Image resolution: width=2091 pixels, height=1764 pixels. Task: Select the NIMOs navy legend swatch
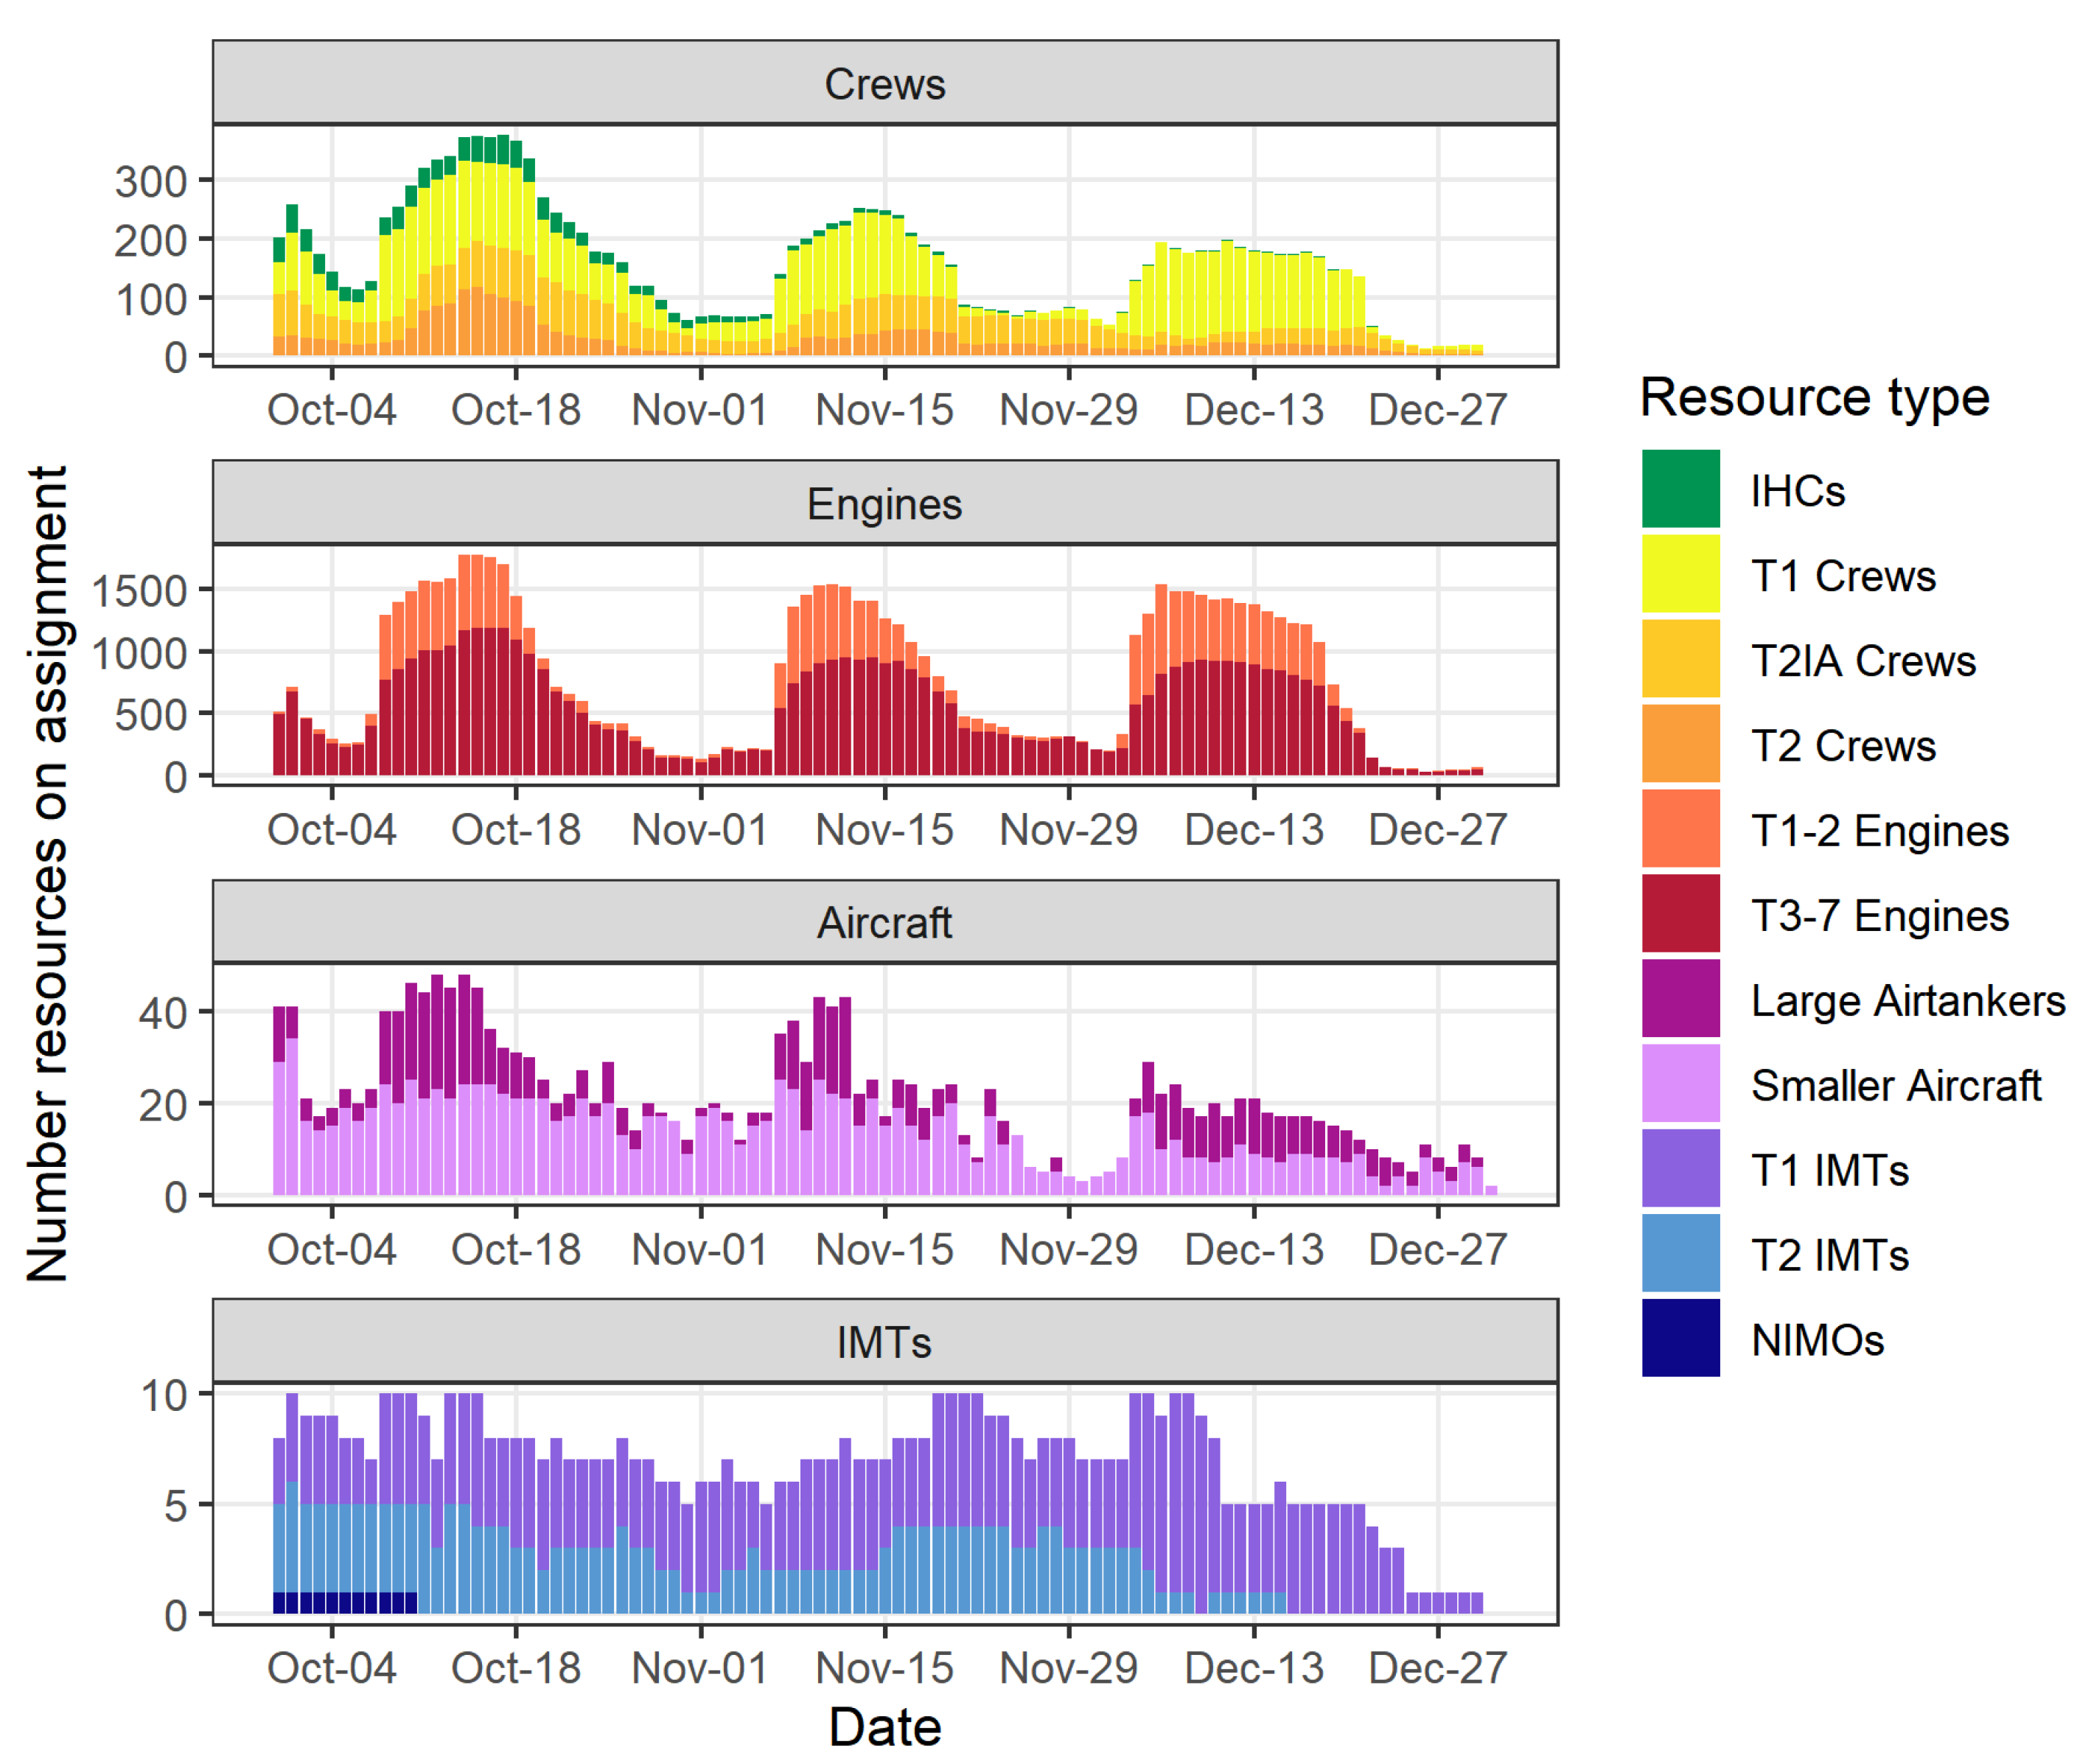click(x=1680, y=1339)
